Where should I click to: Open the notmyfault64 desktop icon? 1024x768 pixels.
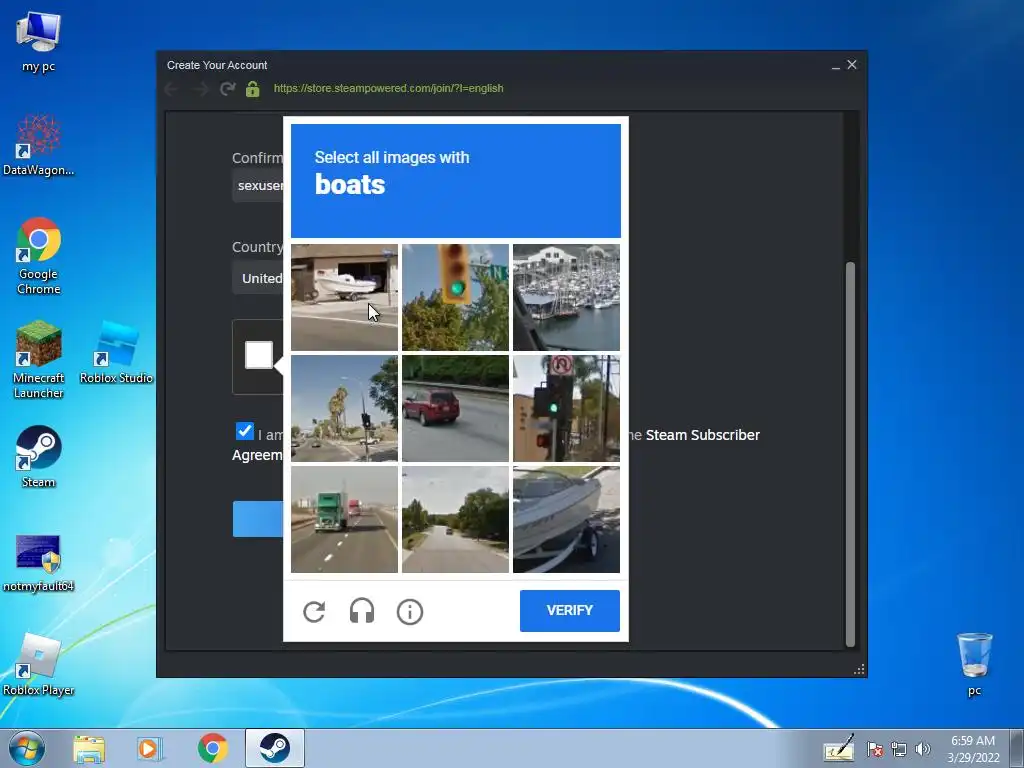[39, 563]
